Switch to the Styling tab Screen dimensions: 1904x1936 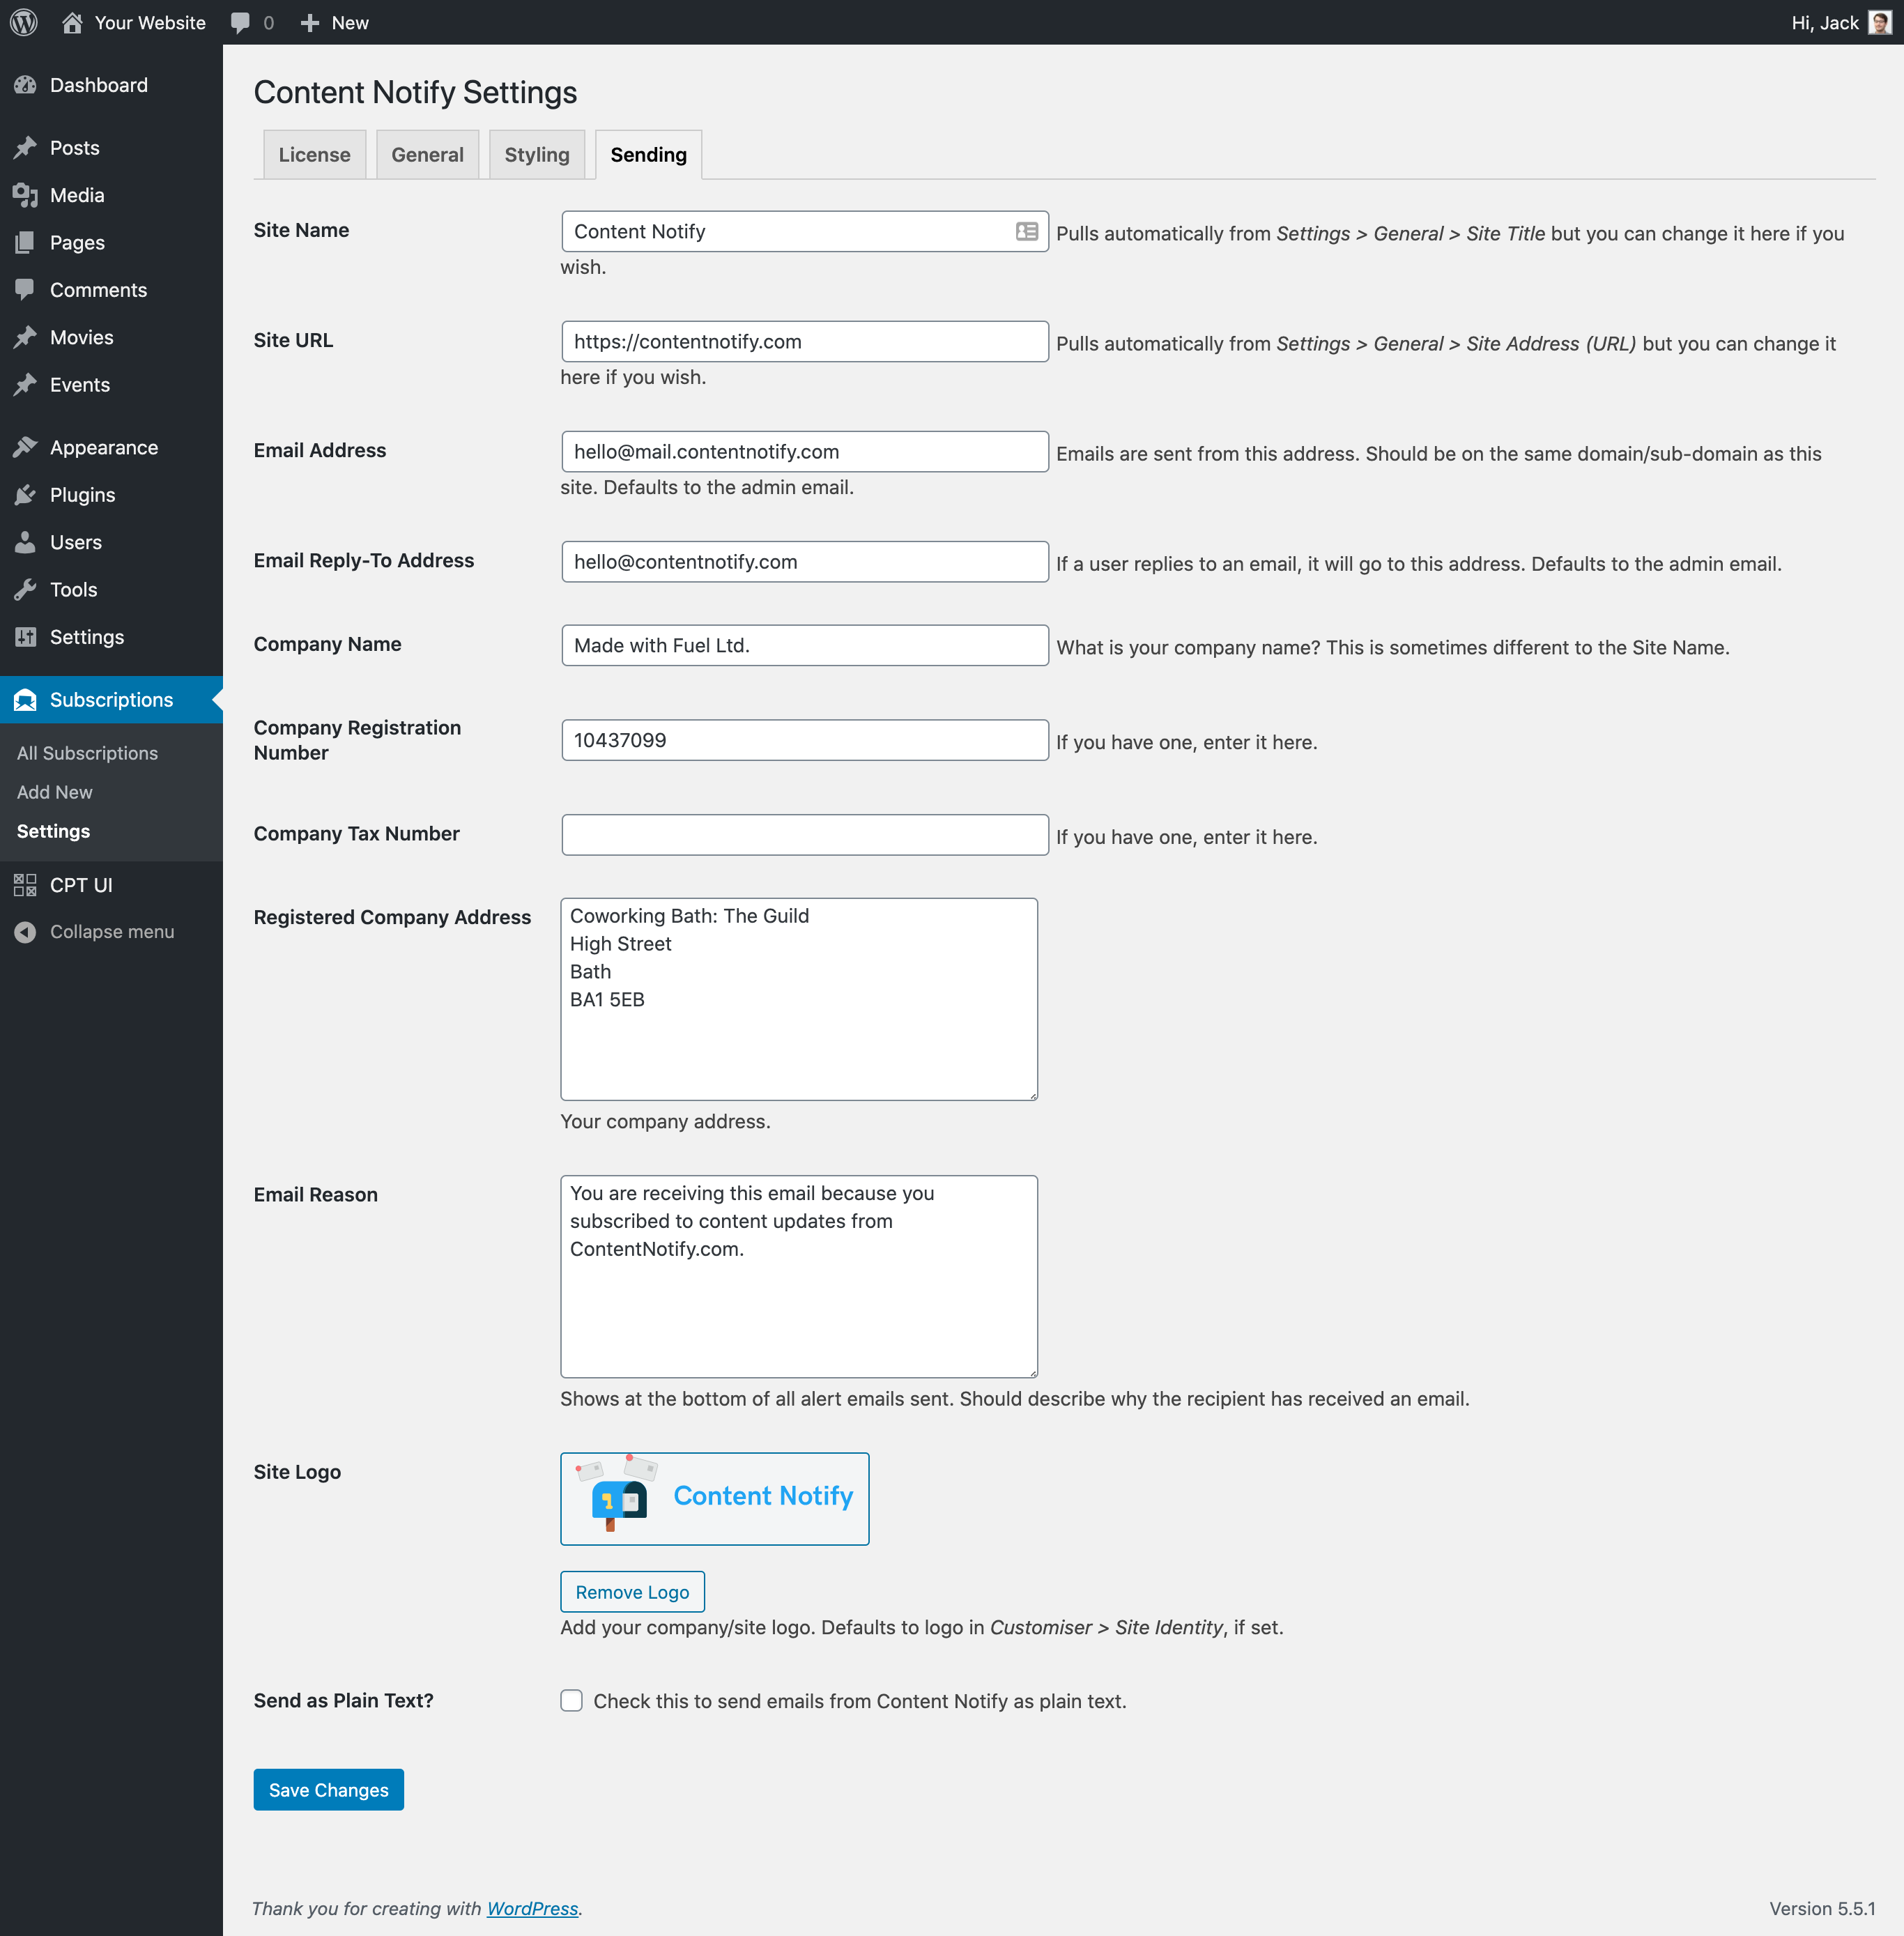(x=536, y=154)
